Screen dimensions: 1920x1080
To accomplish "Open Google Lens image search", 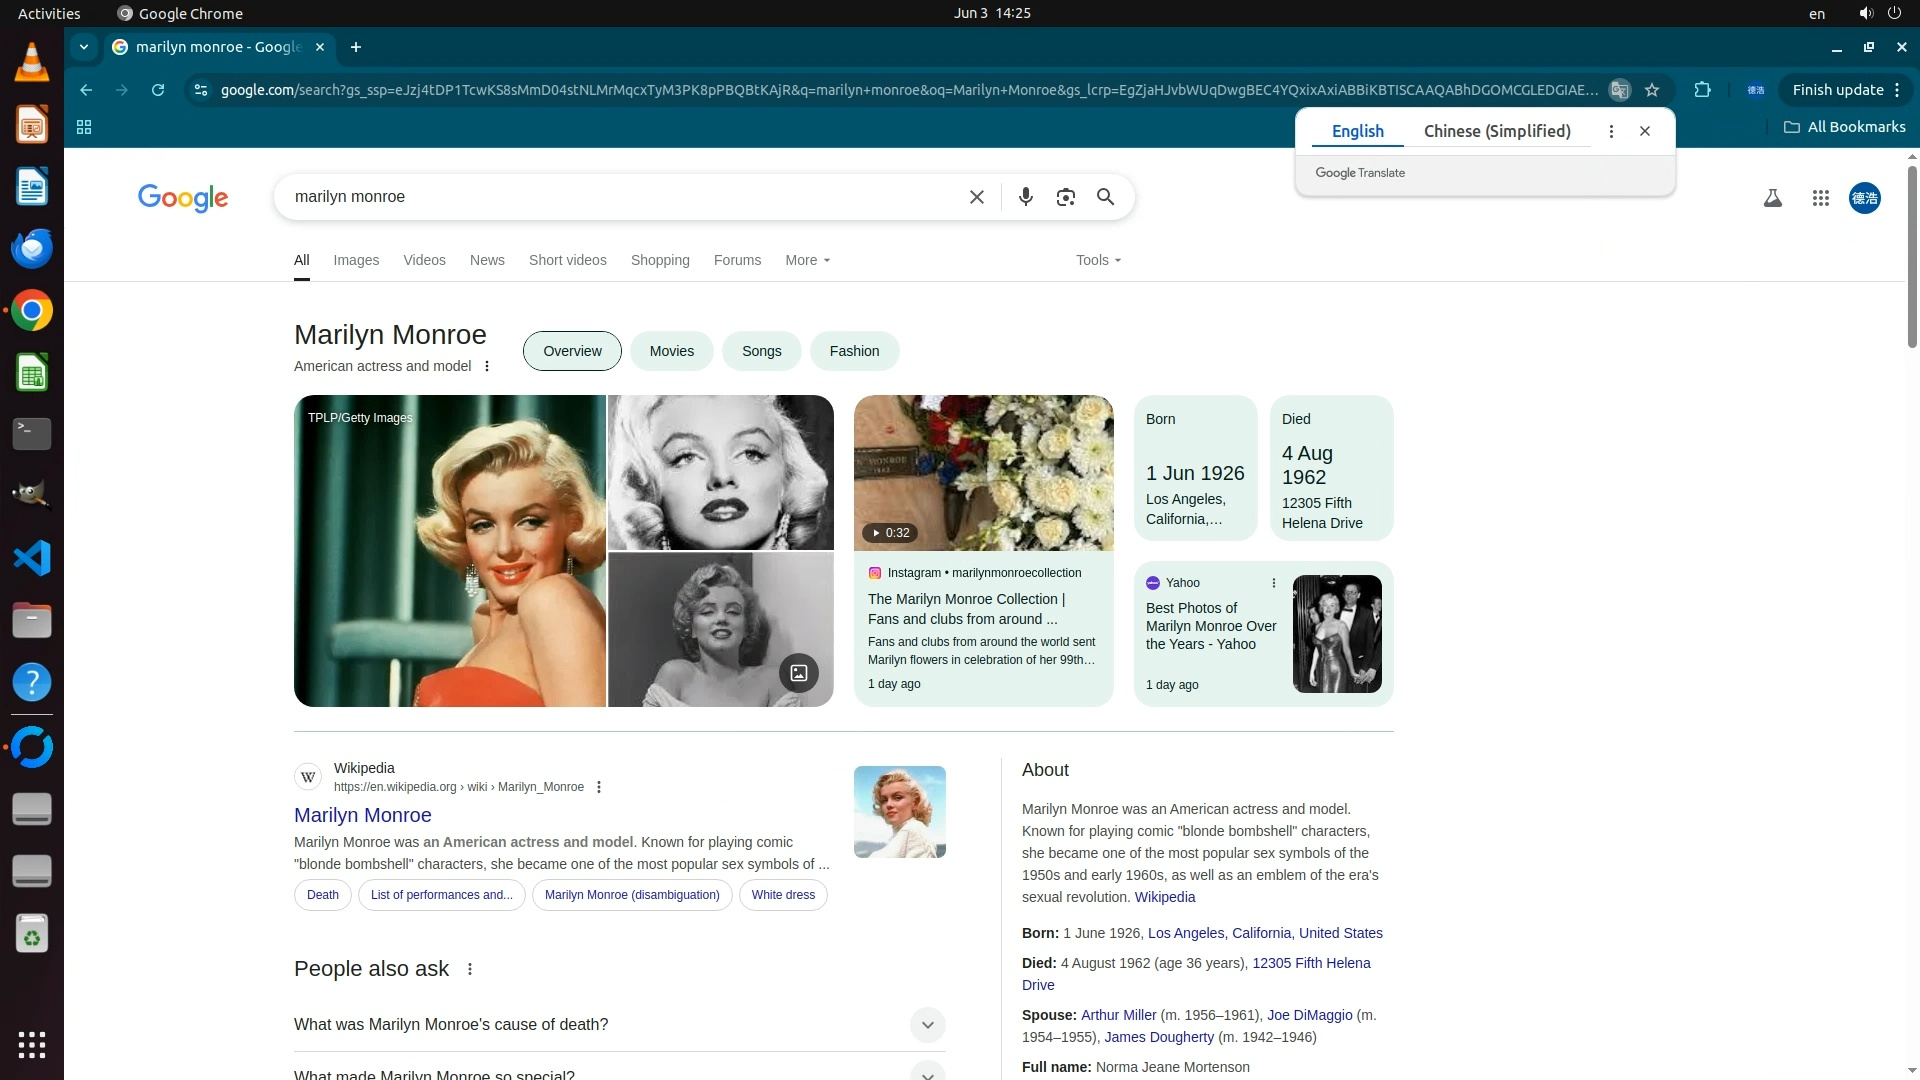I will pos(1065,197).
